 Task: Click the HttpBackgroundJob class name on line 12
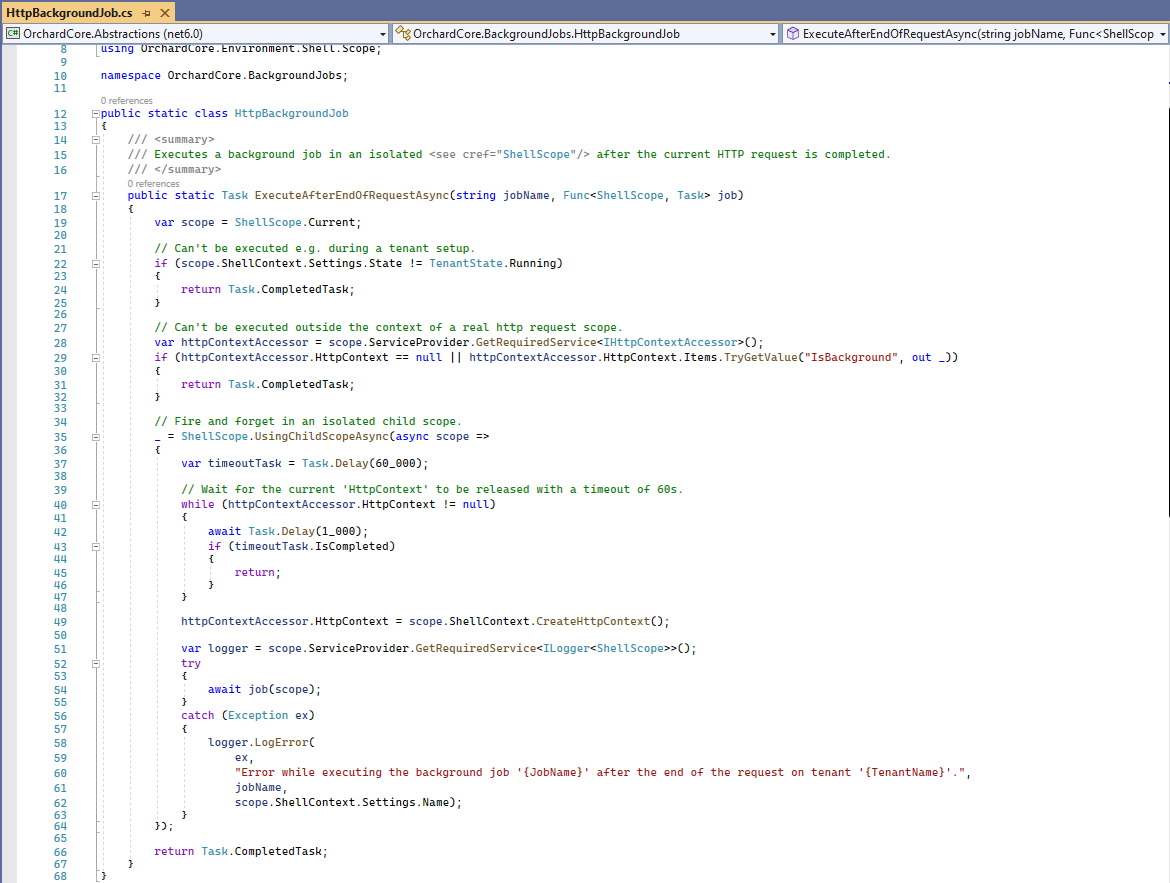tap(292, 113)
